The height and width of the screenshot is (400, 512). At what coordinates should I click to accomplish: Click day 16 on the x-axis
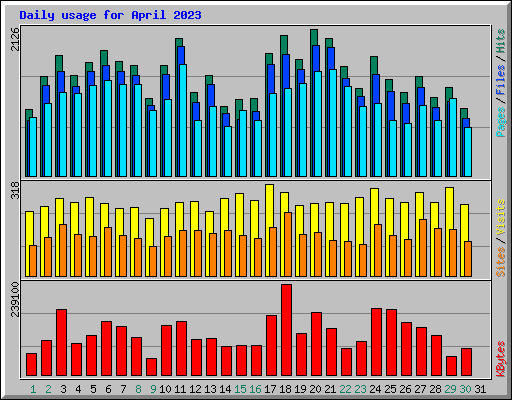coord(255,389)
